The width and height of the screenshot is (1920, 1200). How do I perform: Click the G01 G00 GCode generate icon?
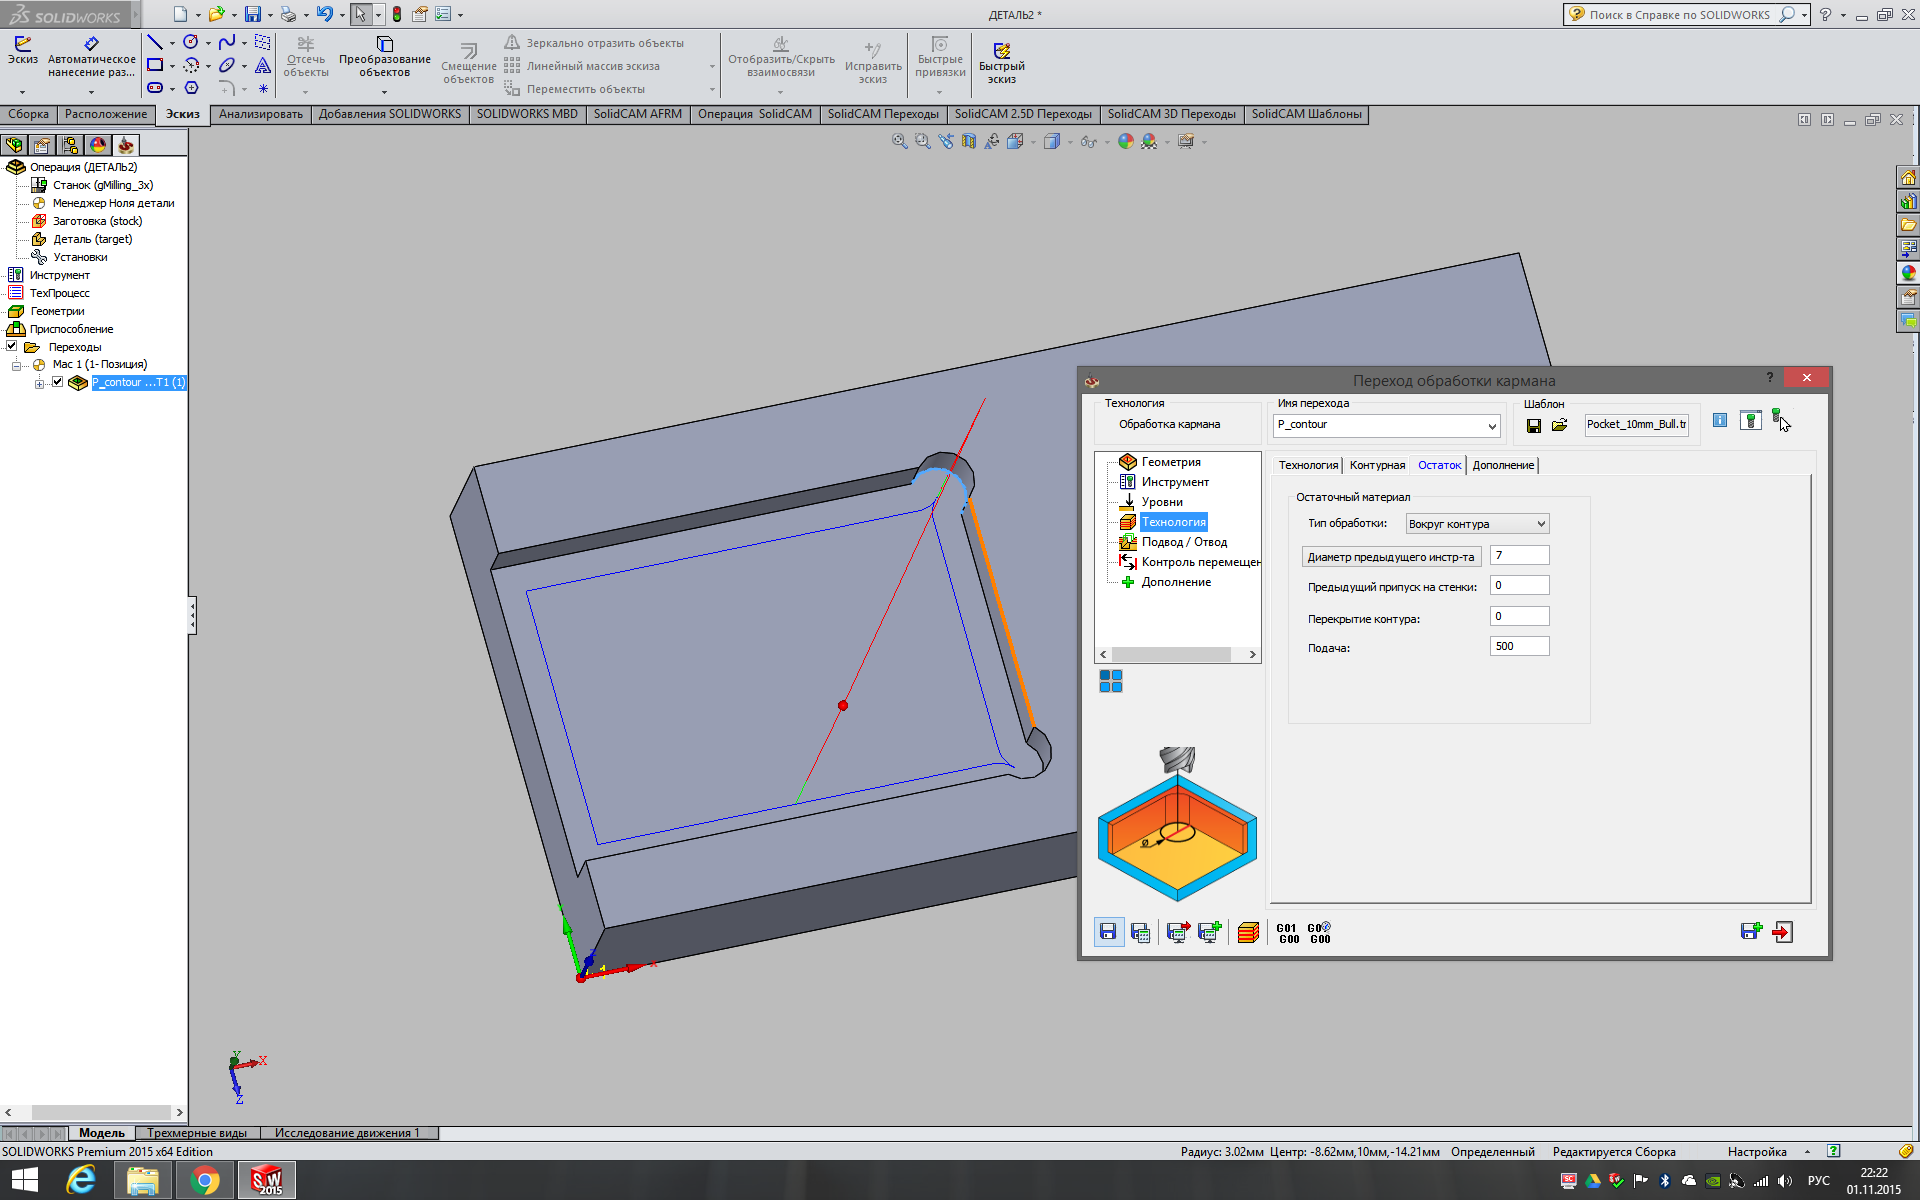point(1288,932)
